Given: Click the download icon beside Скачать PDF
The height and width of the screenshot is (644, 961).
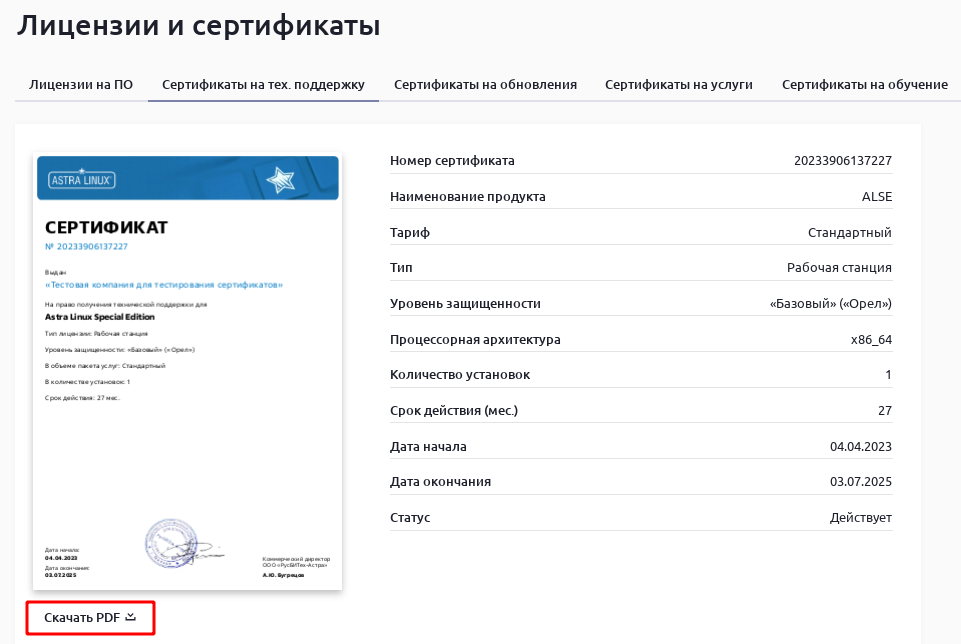Looking at the screenshot, I should coord(131,618).
